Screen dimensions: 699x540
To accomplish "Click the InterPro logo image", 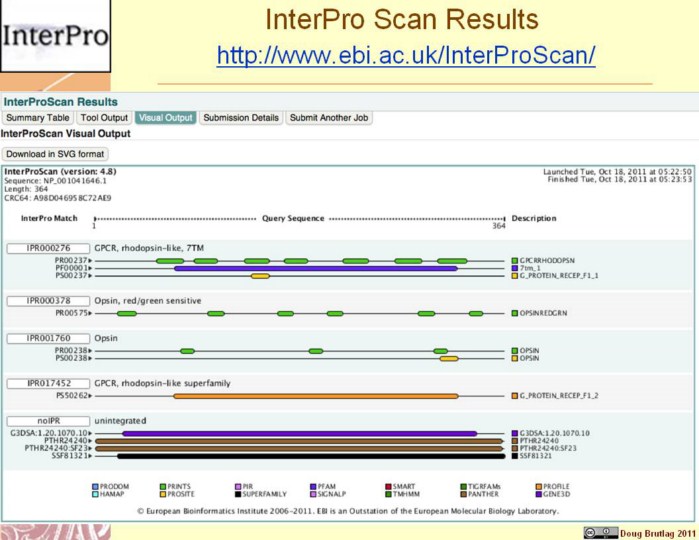I will click(x=47, y=38).
